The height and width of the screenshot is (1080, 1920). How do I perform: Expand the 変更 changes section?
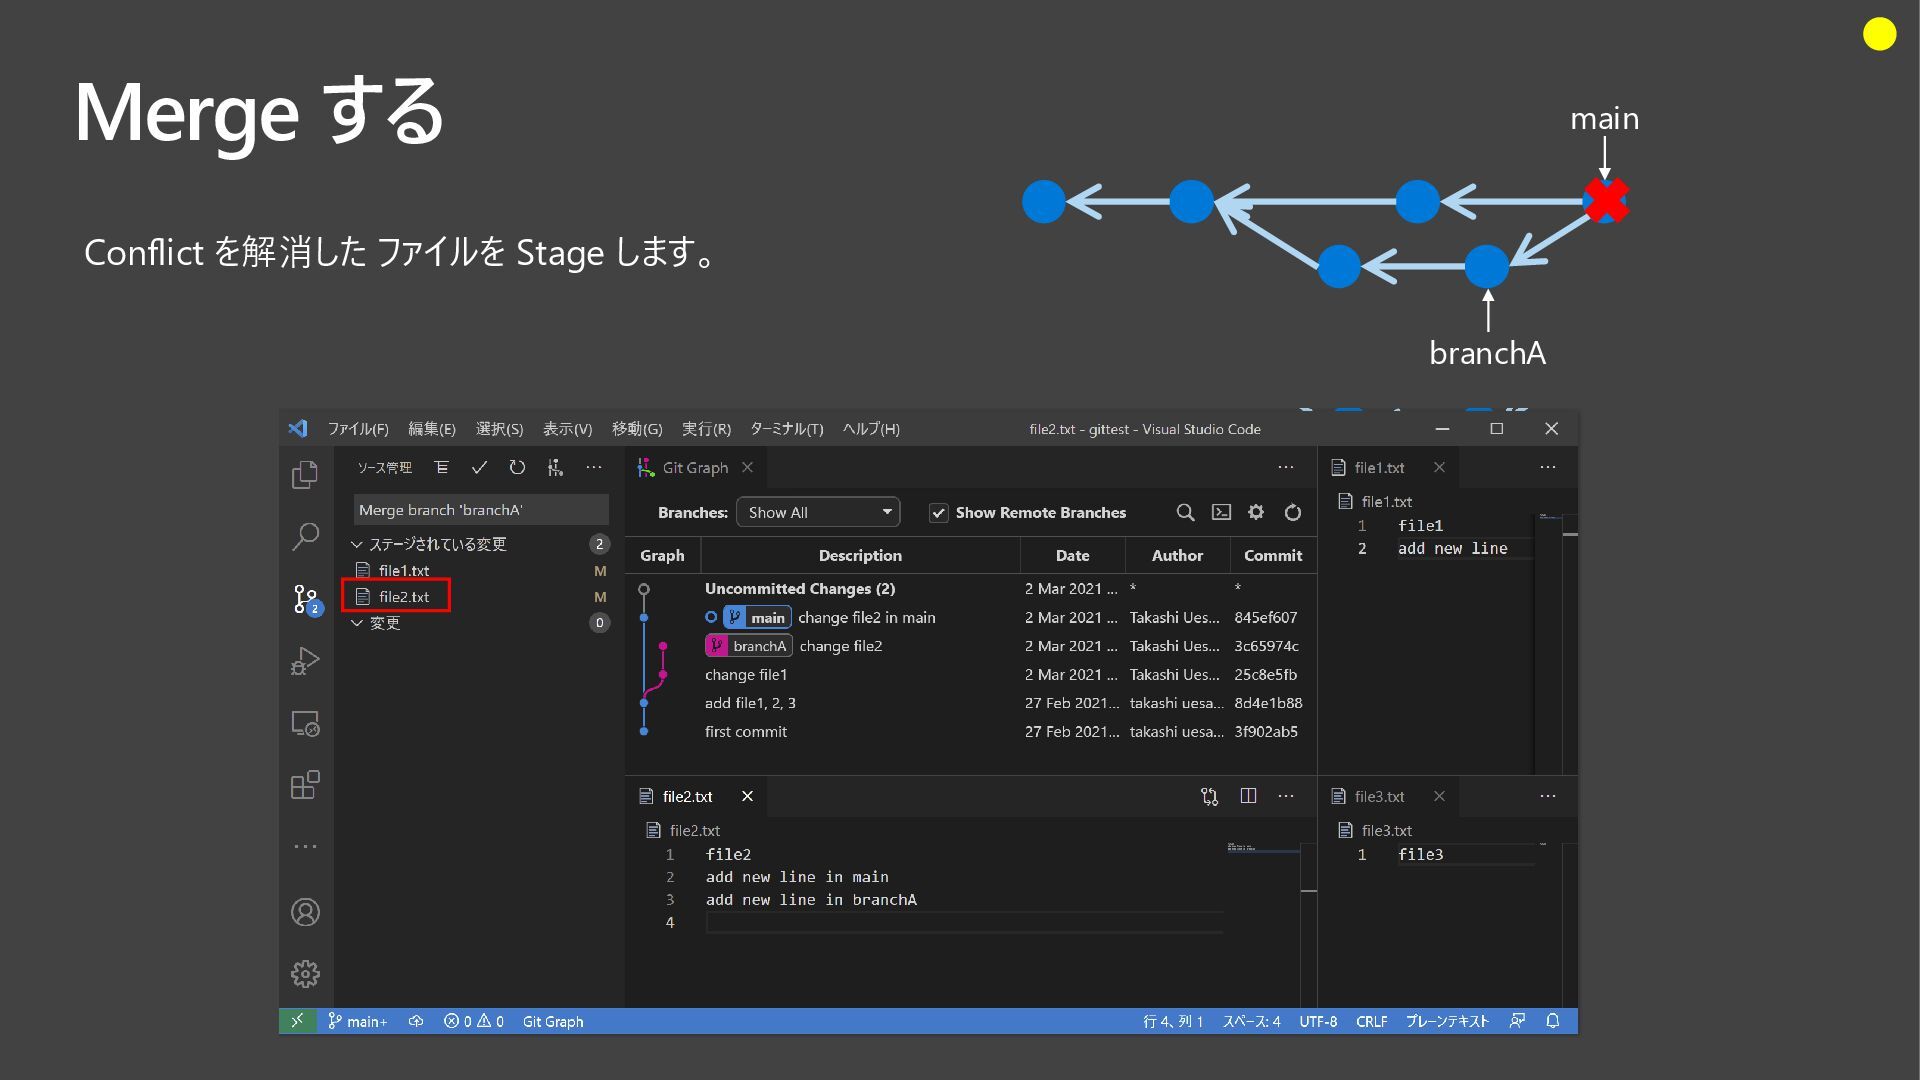357,623
